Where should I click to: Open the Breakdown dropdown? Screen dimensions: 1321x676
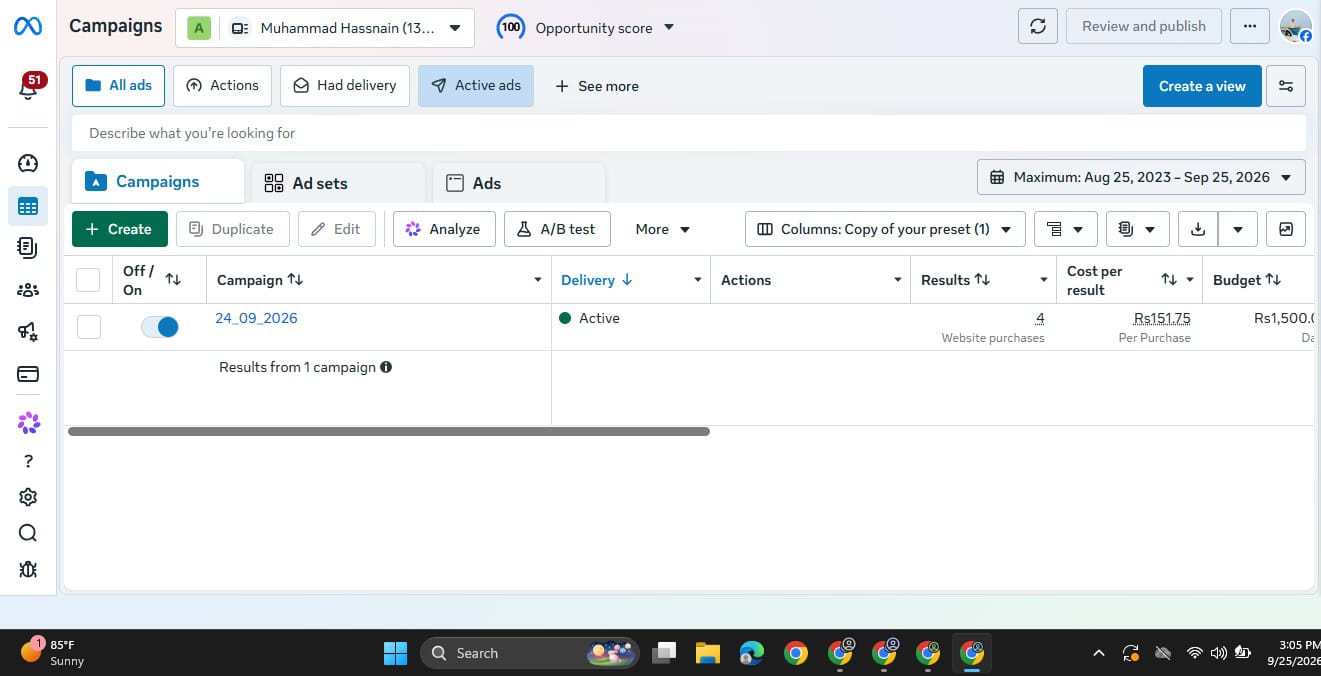[1066, 229]
